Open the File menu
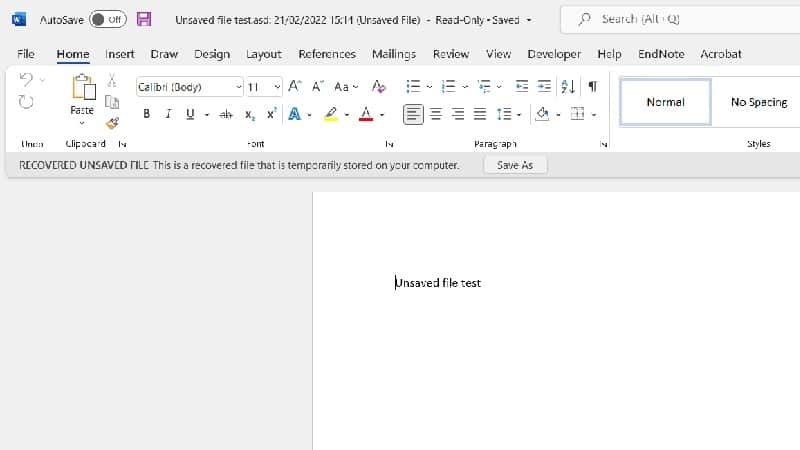 26,54
